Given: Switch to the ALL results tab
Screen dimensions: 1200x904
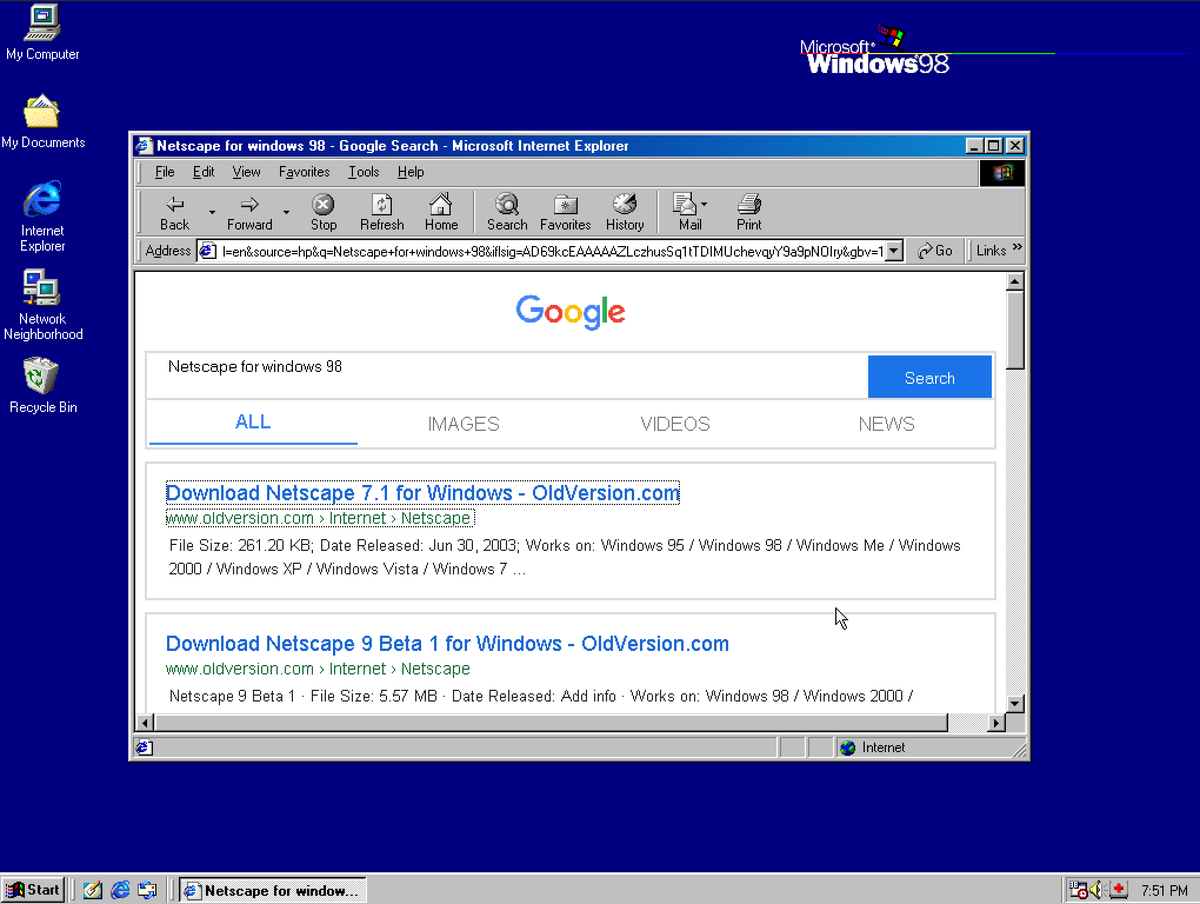Looking at the screenshot, I should click(253, 422).
